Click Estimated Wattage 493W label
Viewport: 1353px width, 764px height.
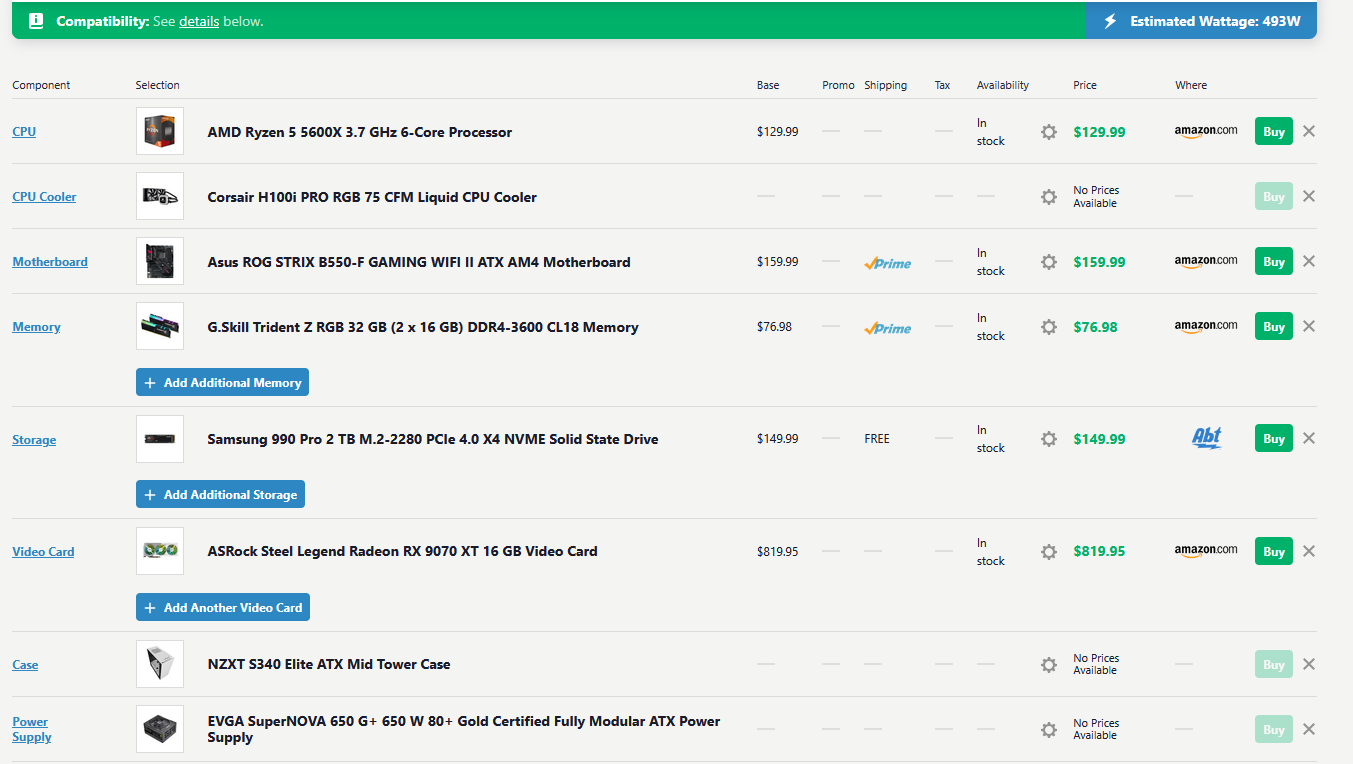pos(1216,21)
